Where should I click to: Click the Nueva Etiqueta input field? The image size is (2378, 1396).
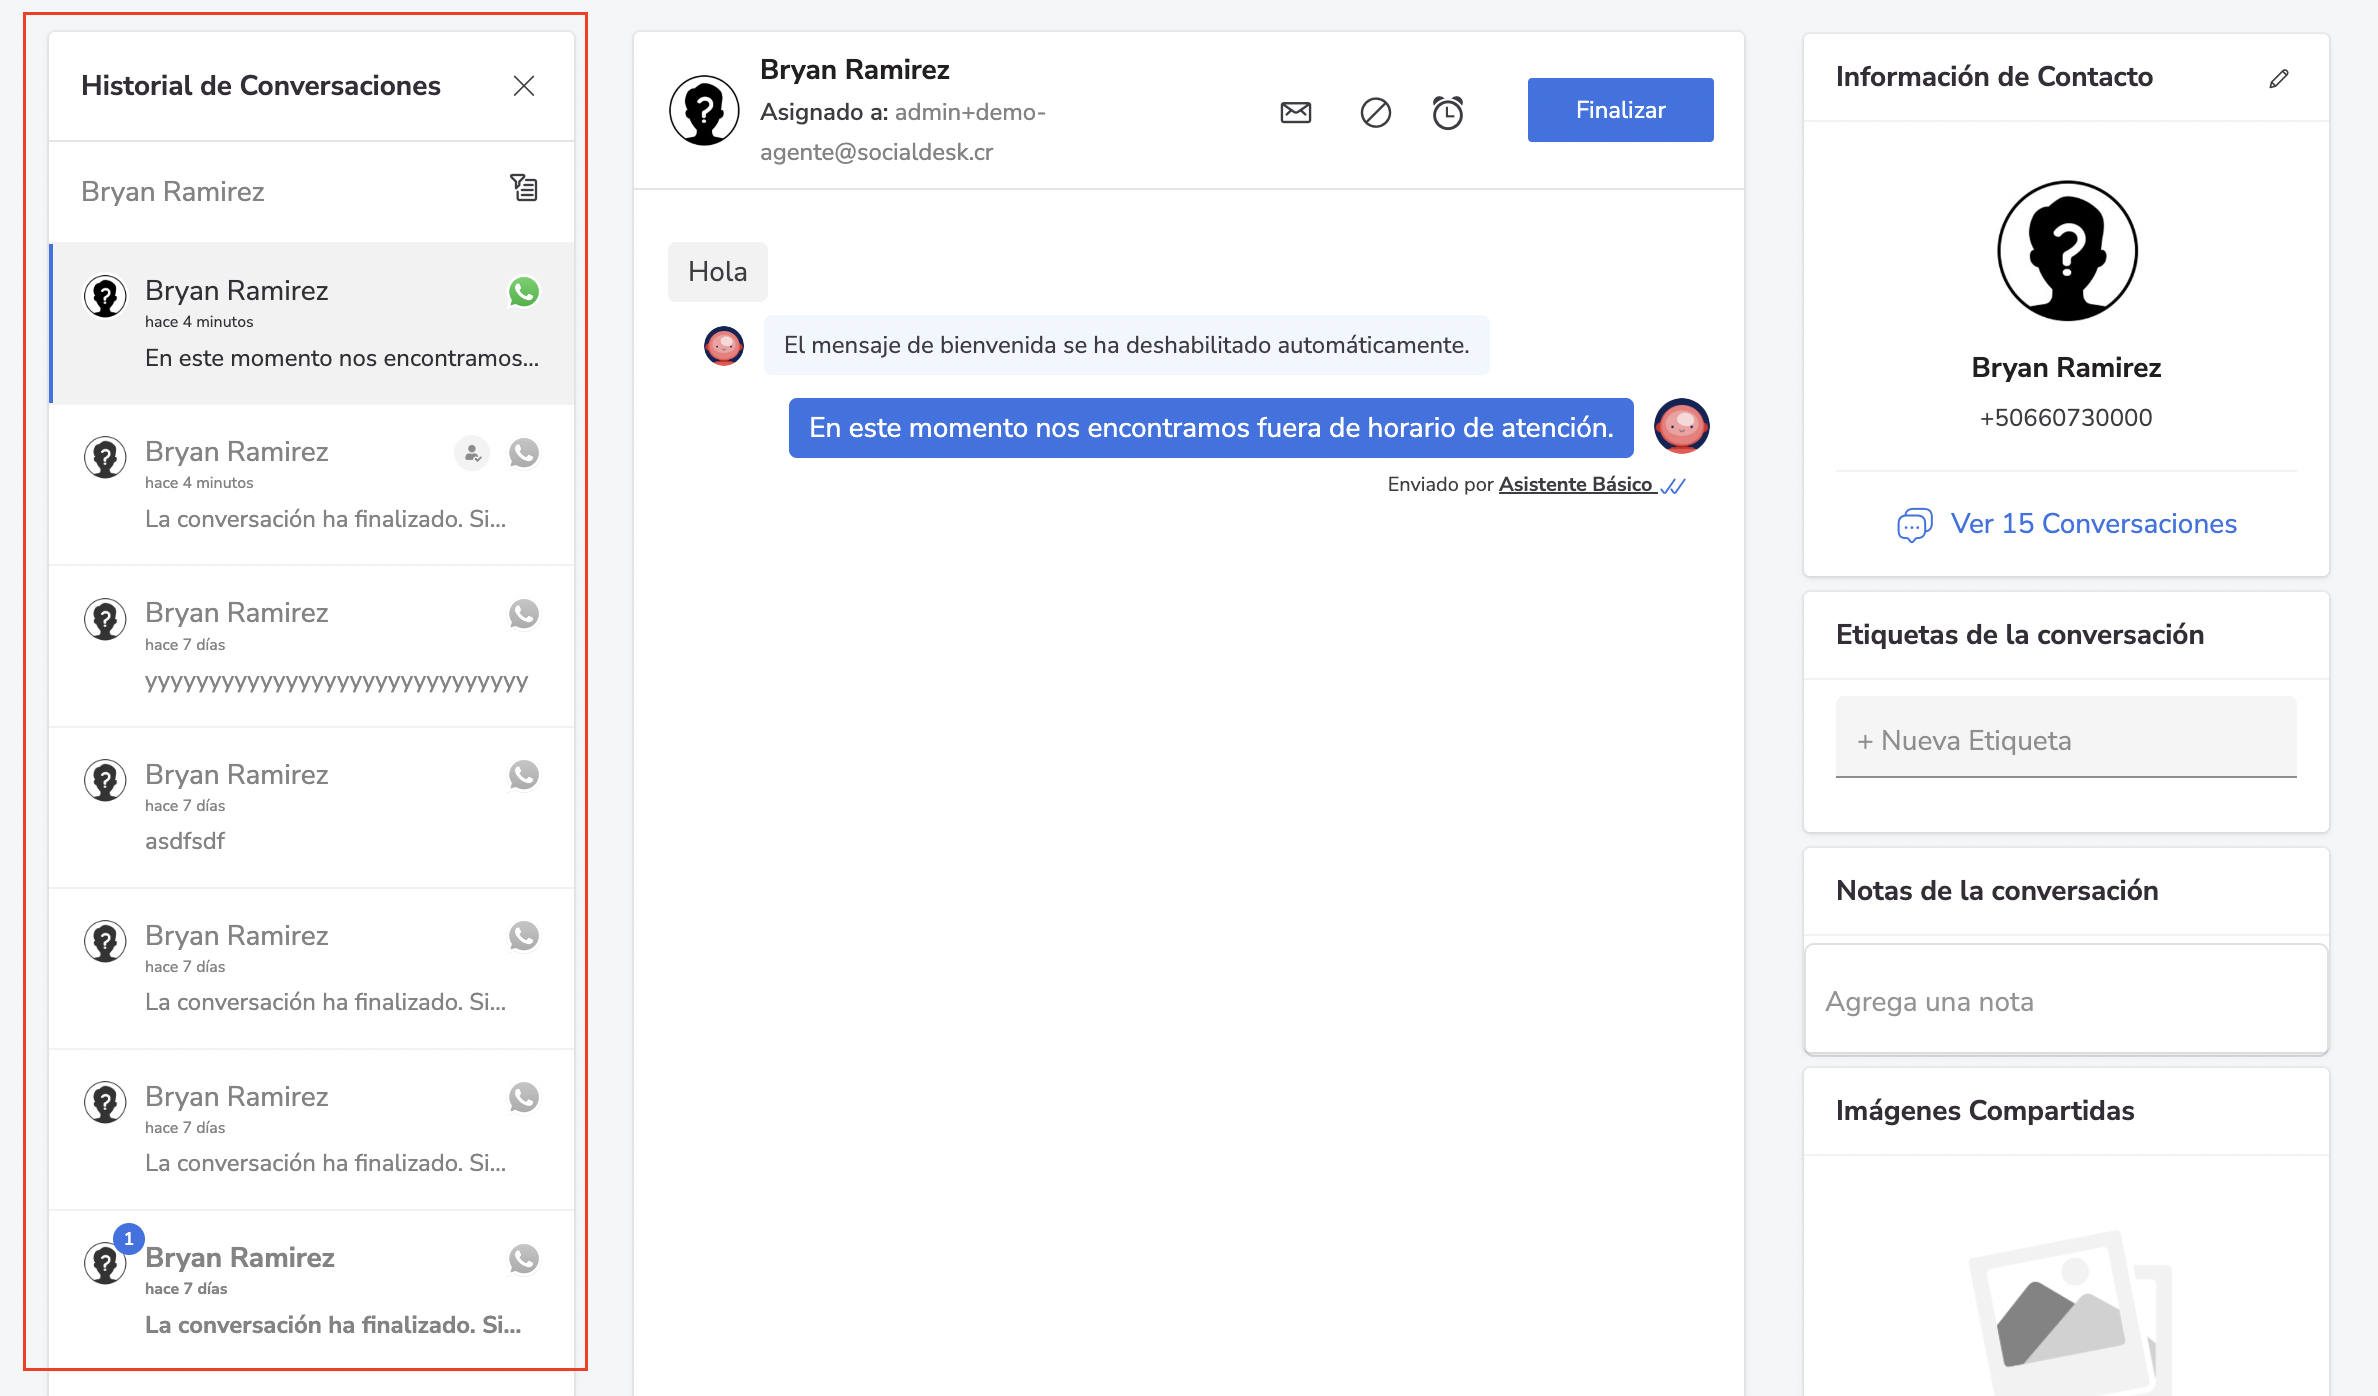[x=2065, y=741]
